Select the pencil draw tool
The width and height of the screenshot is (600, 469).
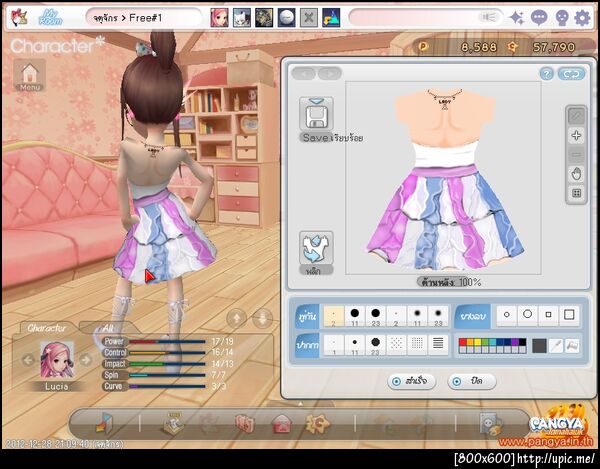tap(576, 116)
